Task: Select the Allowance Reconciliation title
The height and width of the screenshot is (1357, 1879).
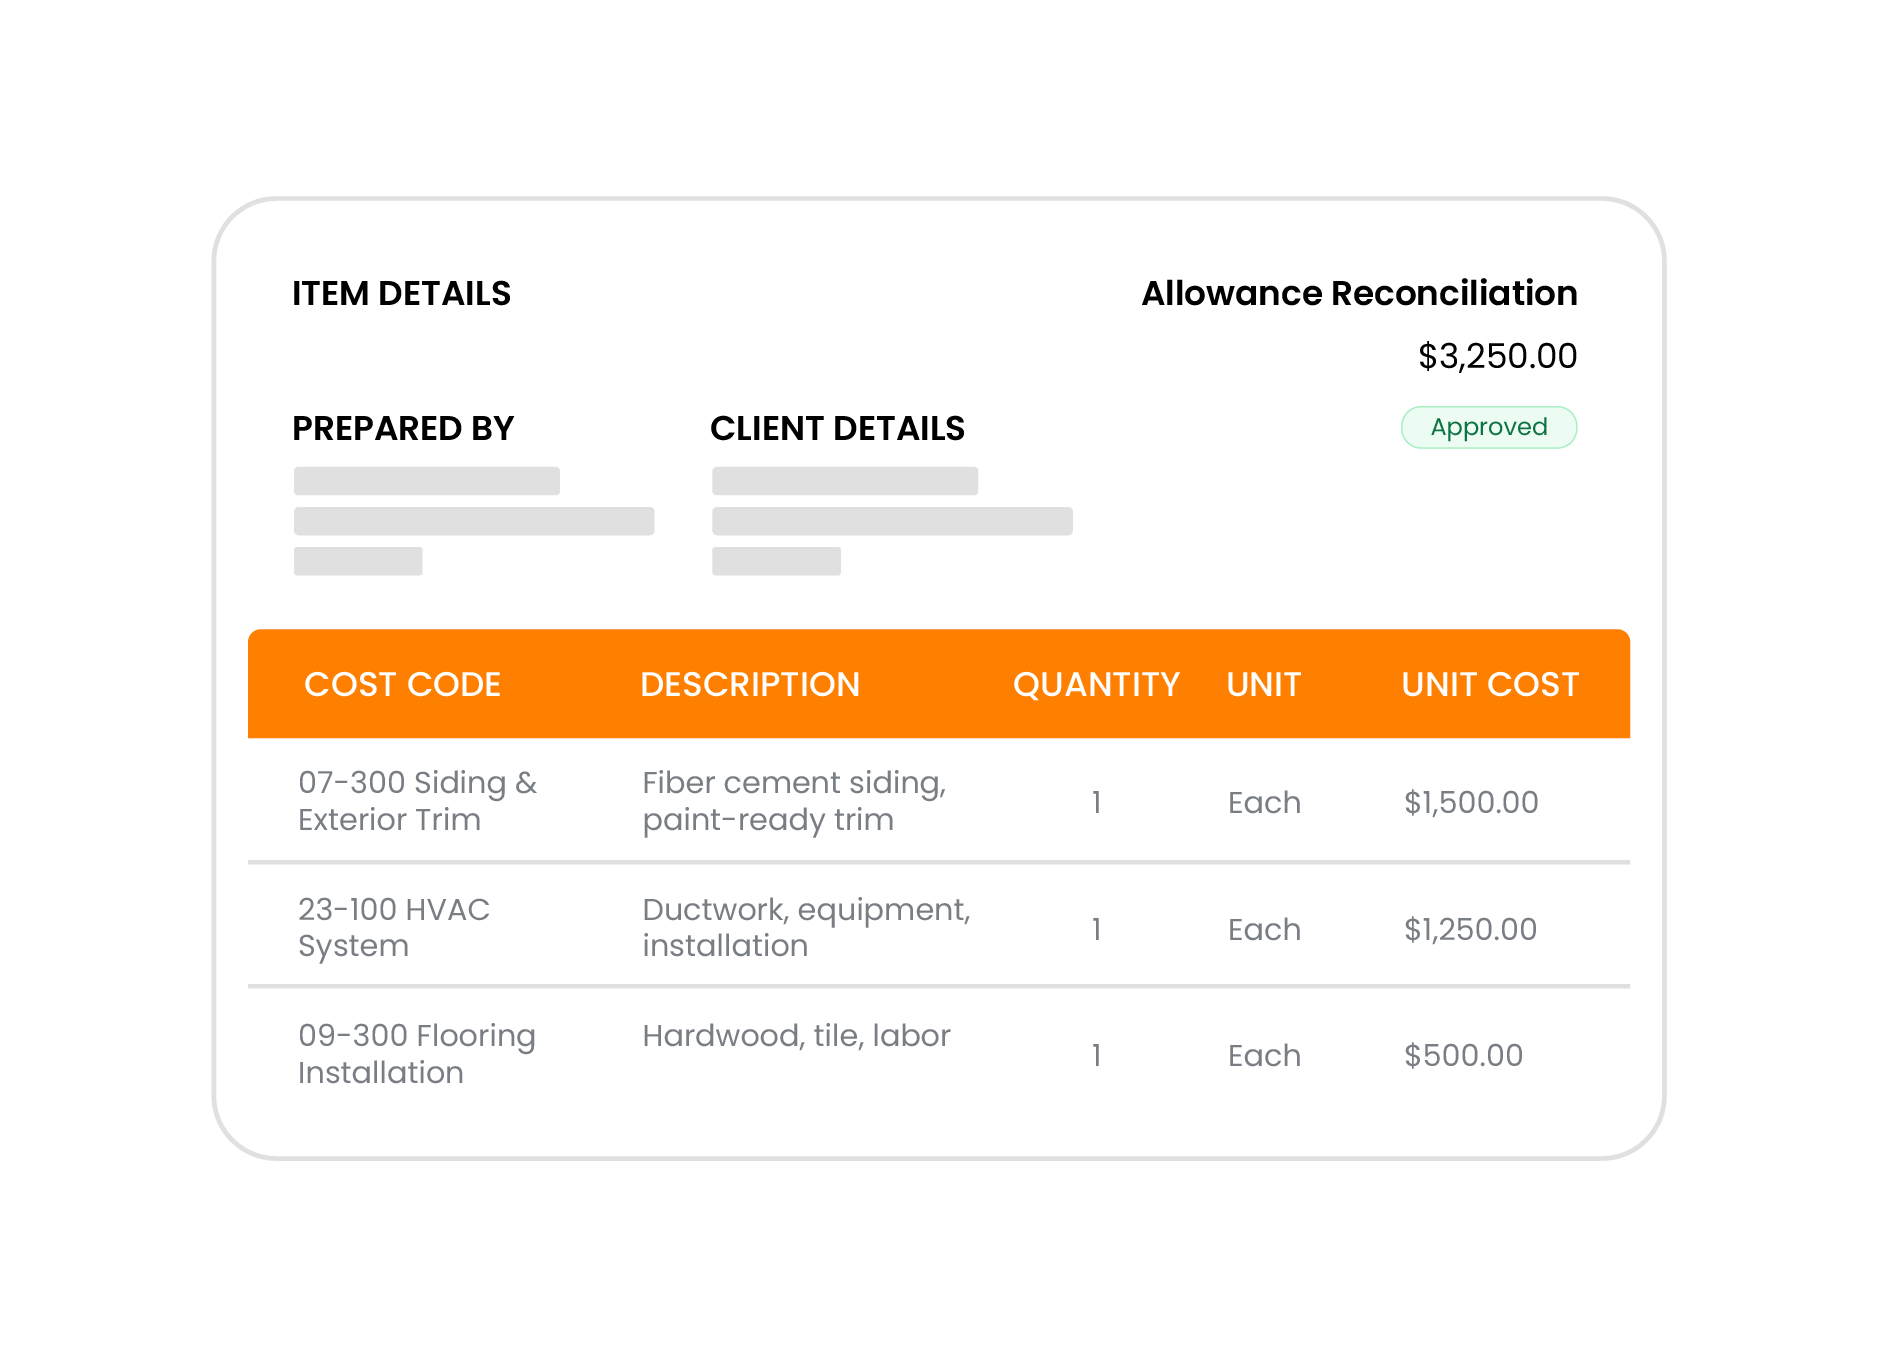Action: [x=1359, y=293]
